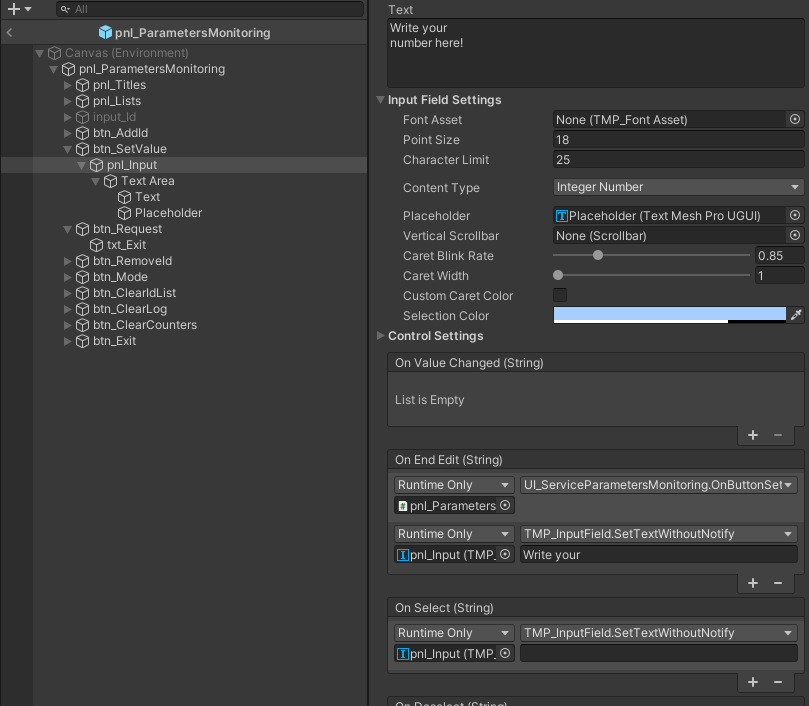Click the 'Write your' argument field
809x706 pixels.
coord(658,555)
